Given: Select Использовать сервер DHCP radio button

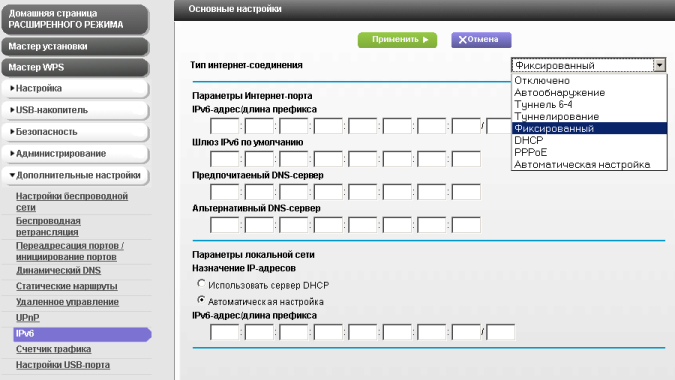Looking at the screenshot, I should [201, 283].
